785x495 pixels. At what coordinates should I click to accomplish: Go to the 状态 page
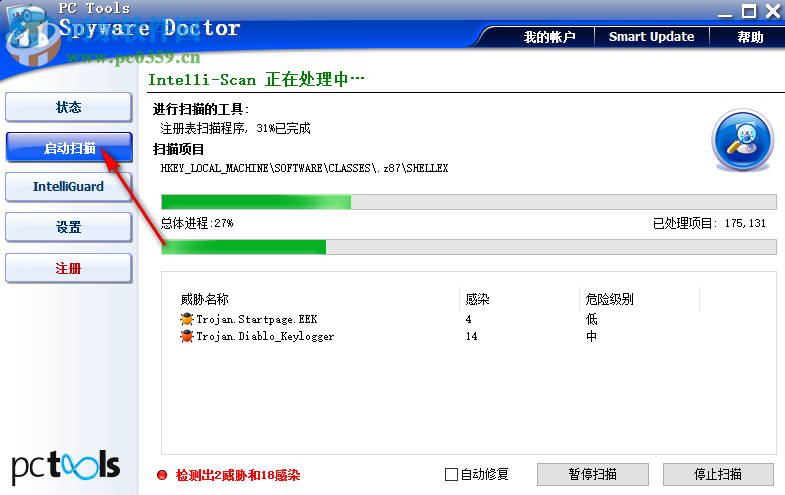(69, 107)
